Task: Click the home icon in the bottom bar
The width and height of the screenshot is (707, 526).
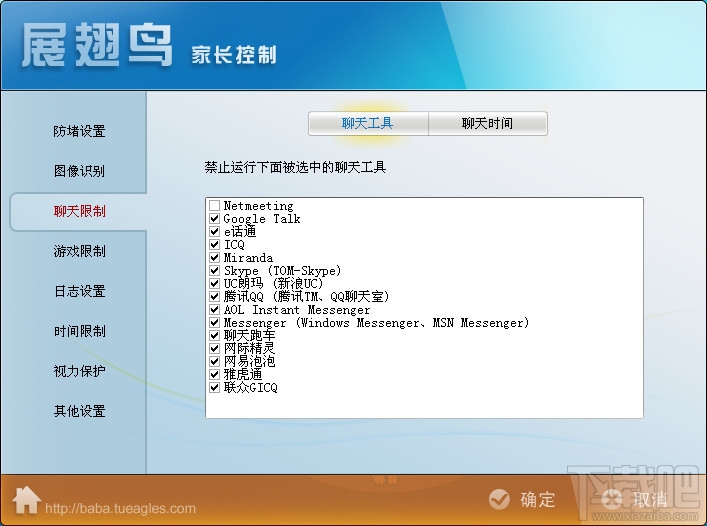Action: (x=26, y=499)
